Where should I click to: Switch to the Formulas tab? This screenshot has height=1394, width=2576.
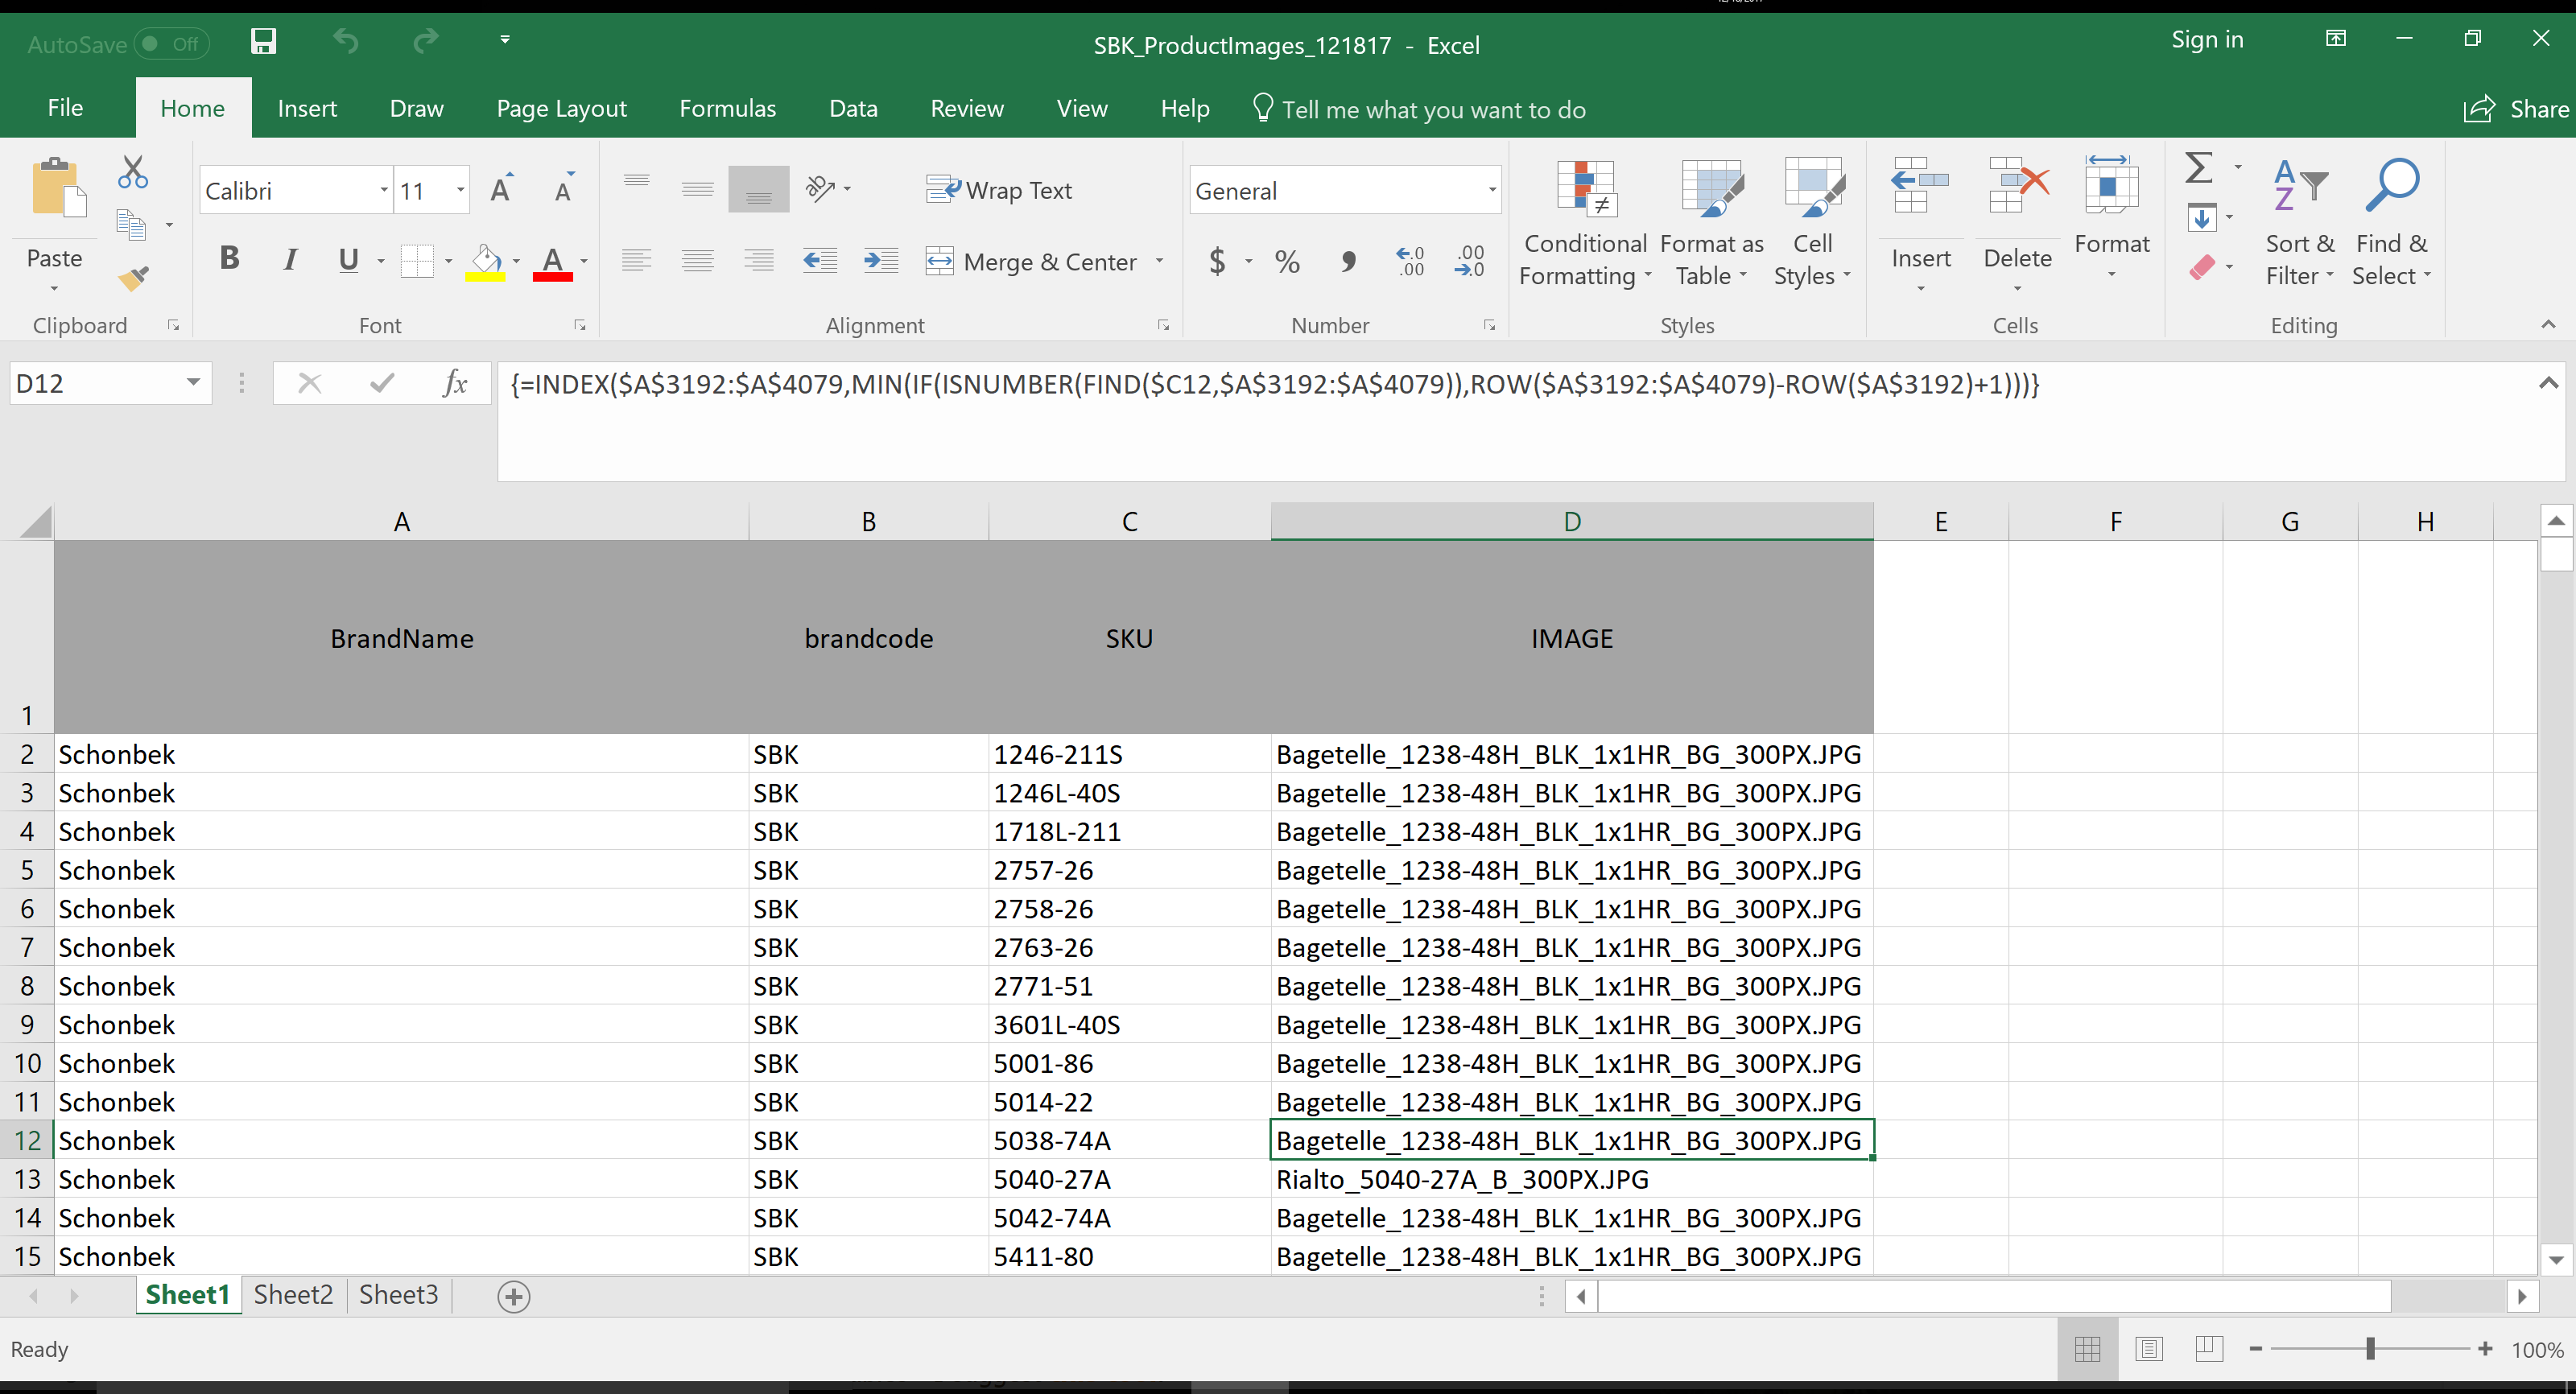(728, 108)
